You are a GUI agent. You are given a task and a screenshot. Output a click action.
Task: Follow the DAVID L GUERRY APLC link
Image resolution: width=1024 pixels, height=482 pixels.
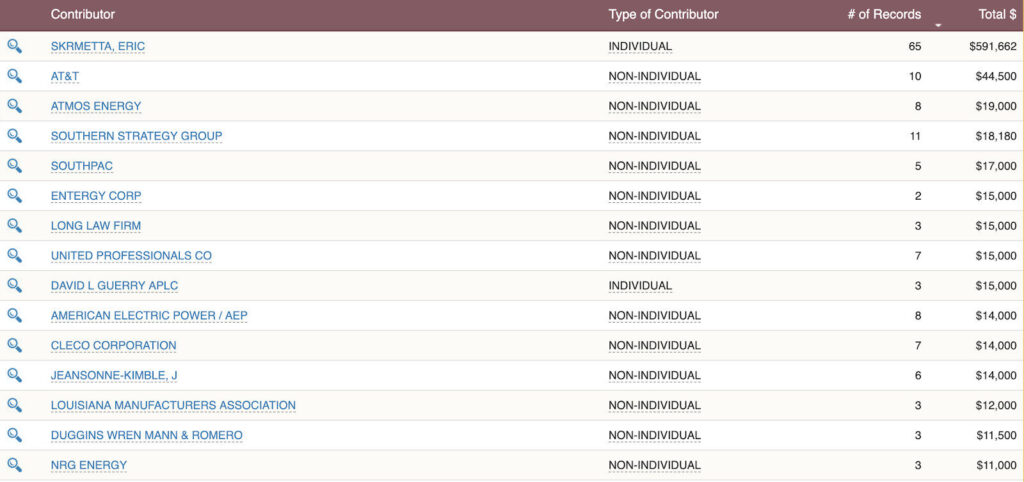[x=114, y=286]
